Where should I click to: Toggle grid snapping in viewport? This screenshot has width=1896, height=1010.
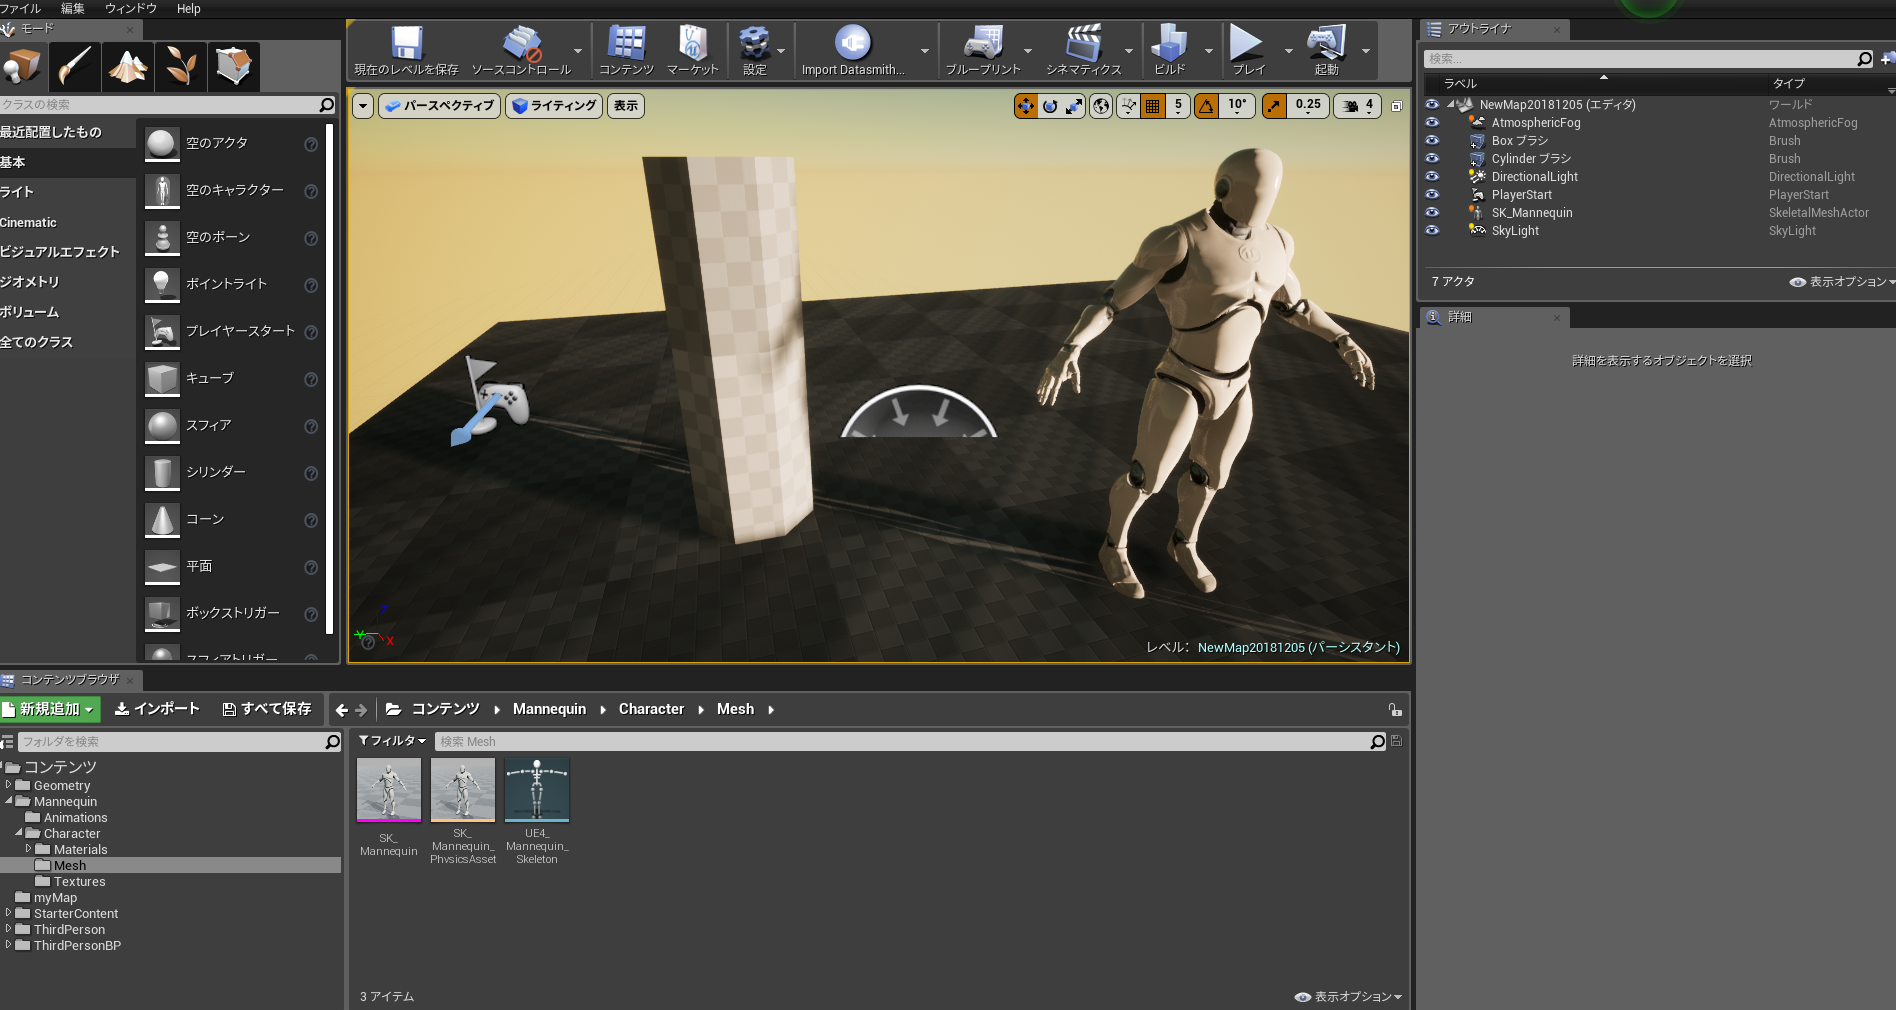pos(1153,106)
